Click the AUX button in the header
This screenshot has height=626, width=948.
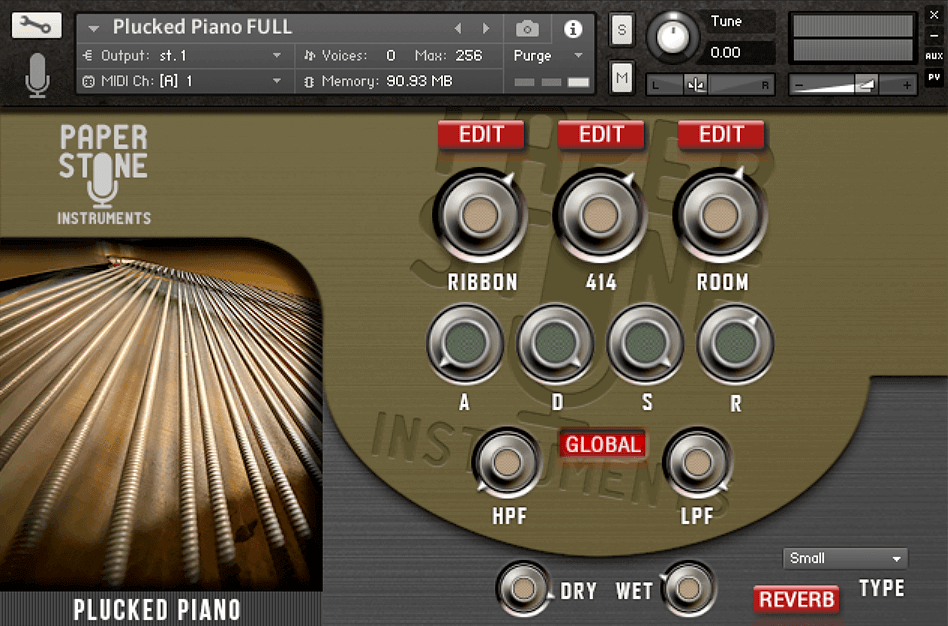(x=934, y=56)
